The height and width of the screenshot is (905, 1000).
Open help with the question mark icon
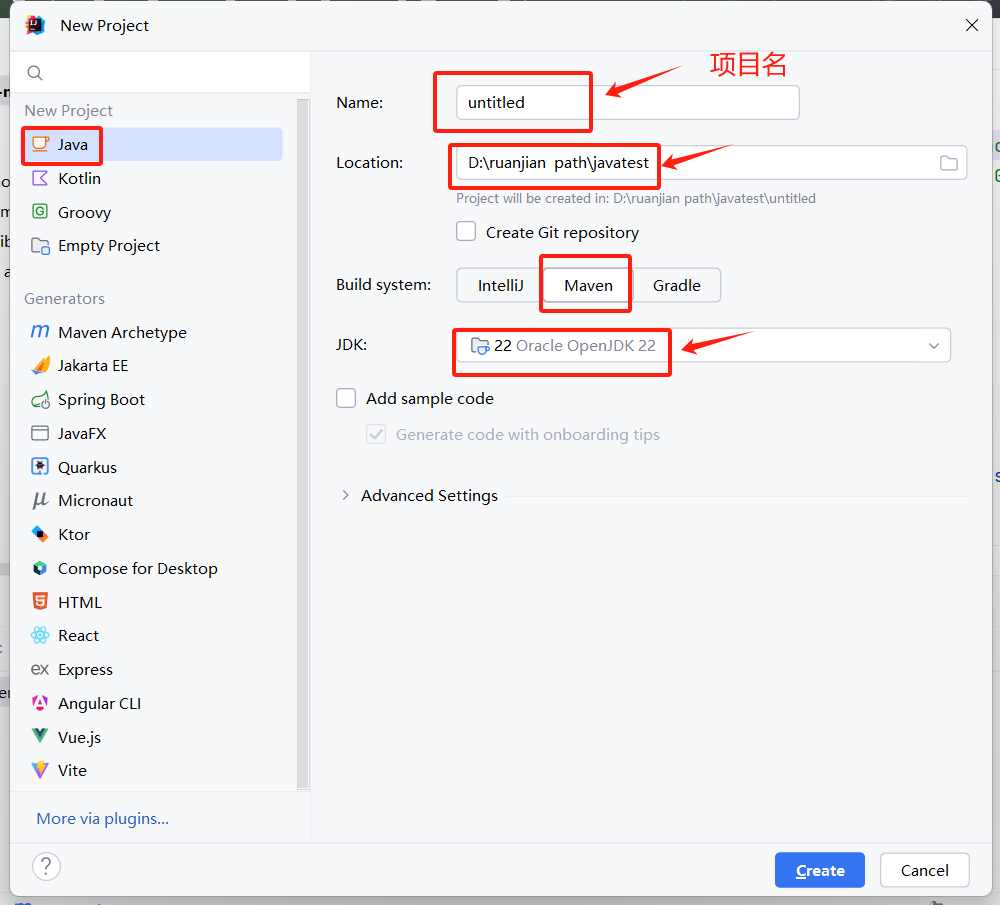point(47,866)
